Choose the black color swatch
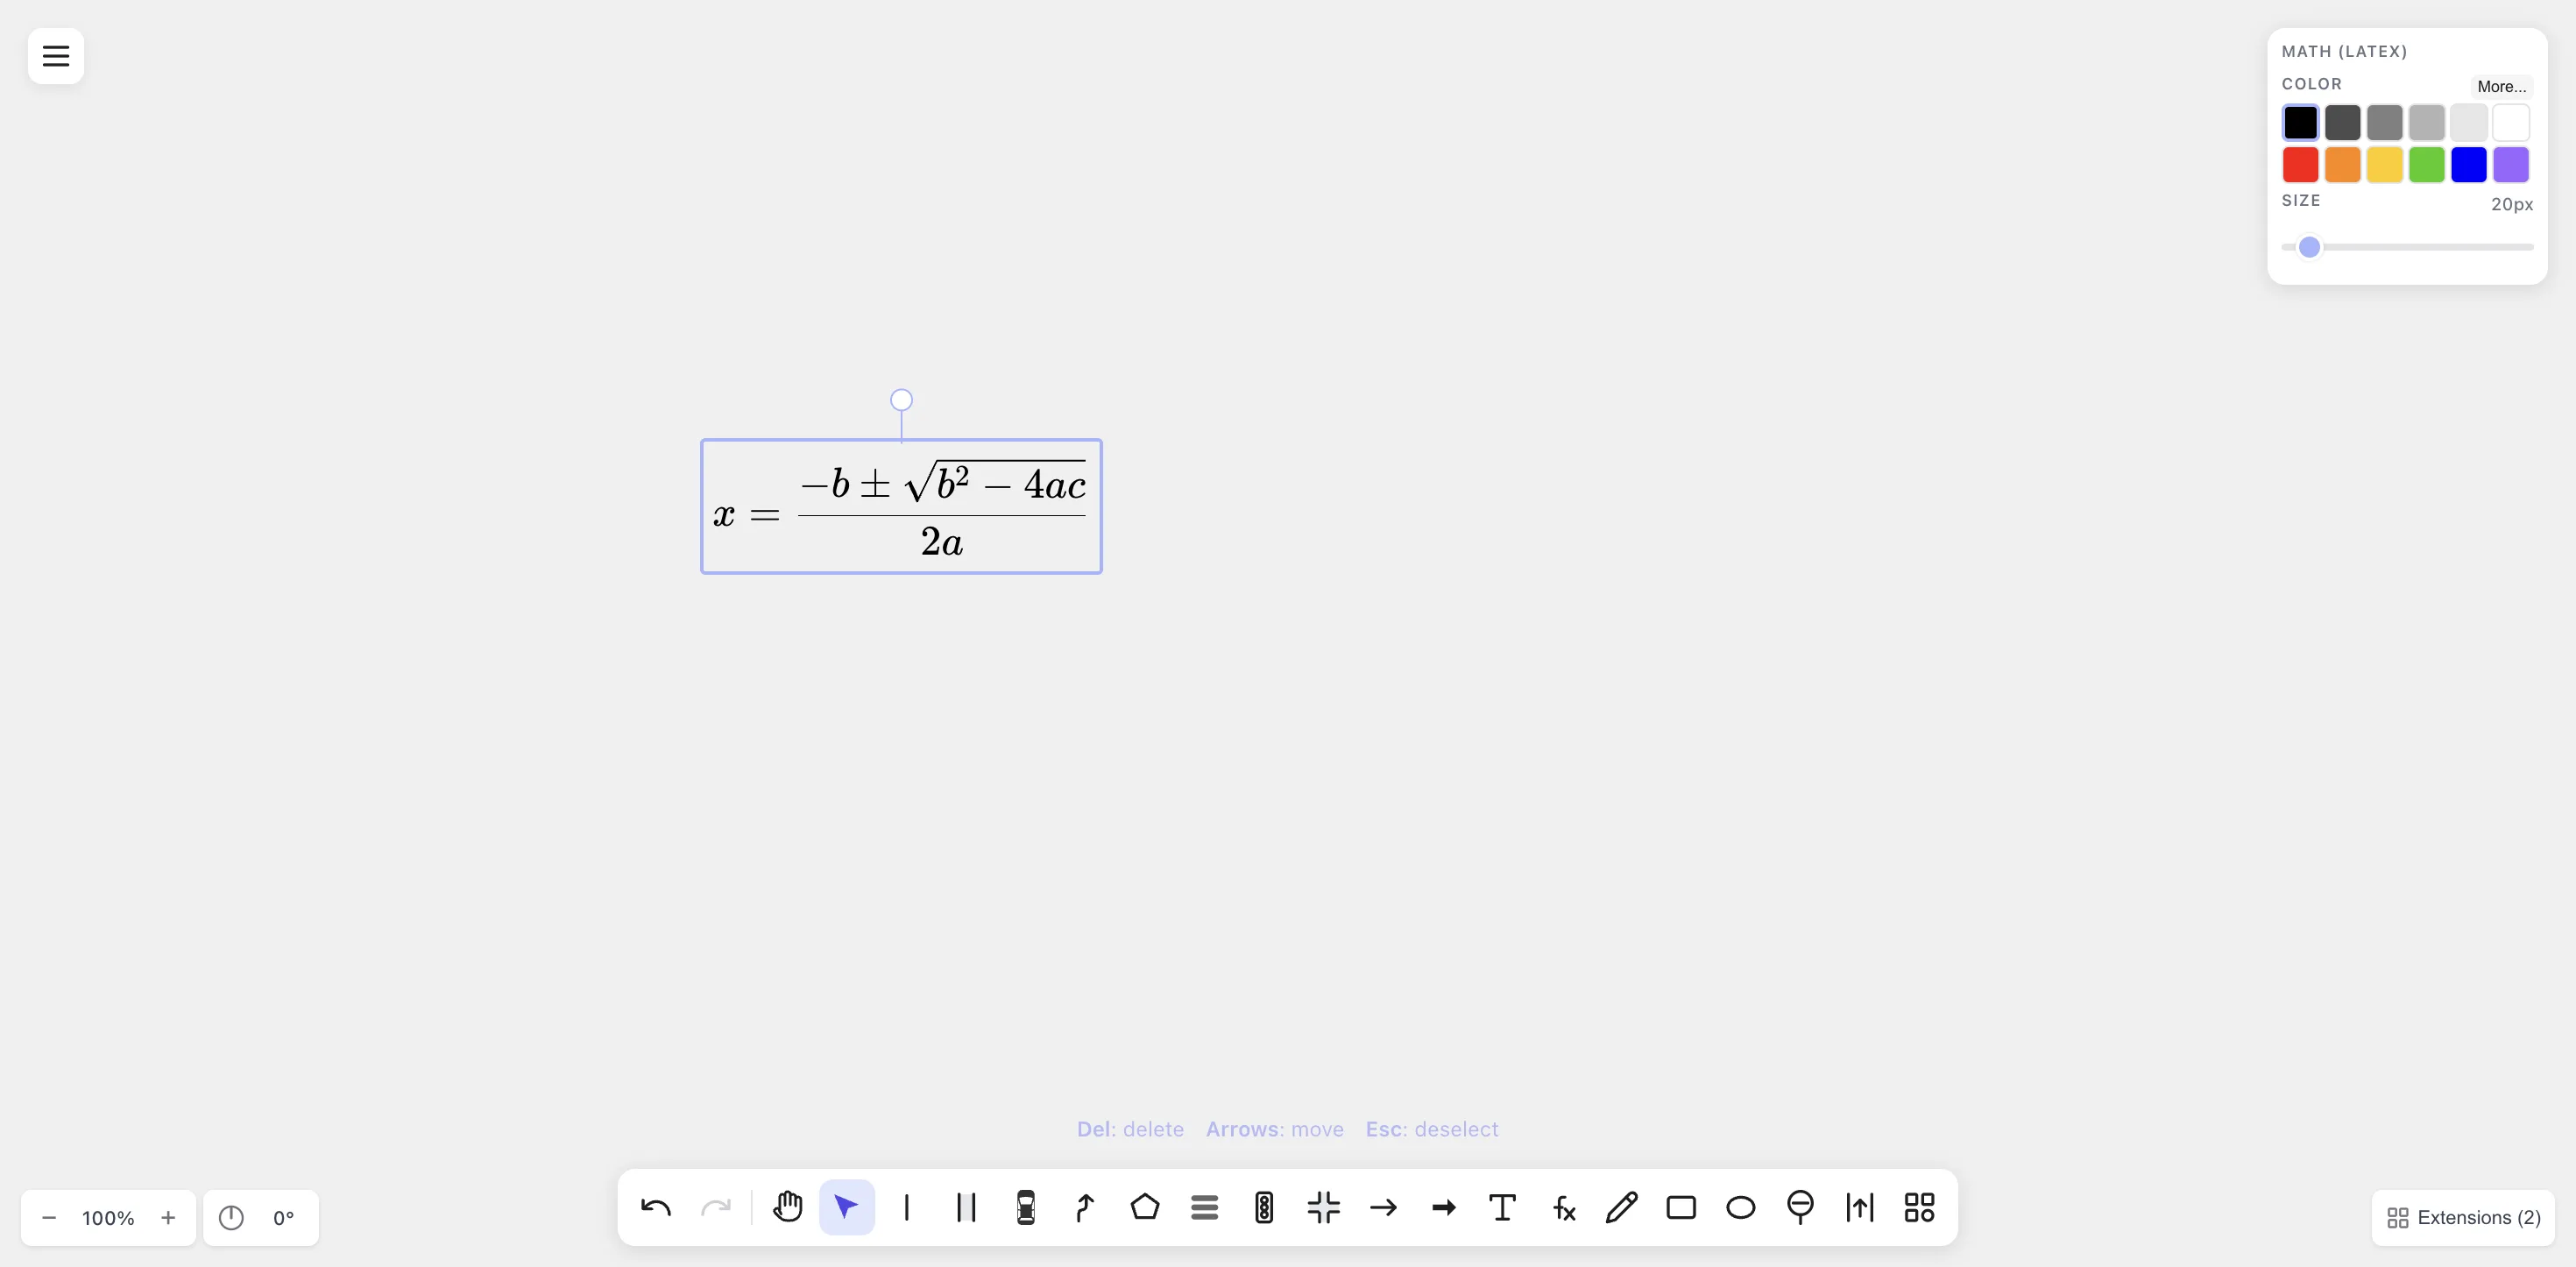Screen dimensions: 2576x1267 [x=2300, y=123]
